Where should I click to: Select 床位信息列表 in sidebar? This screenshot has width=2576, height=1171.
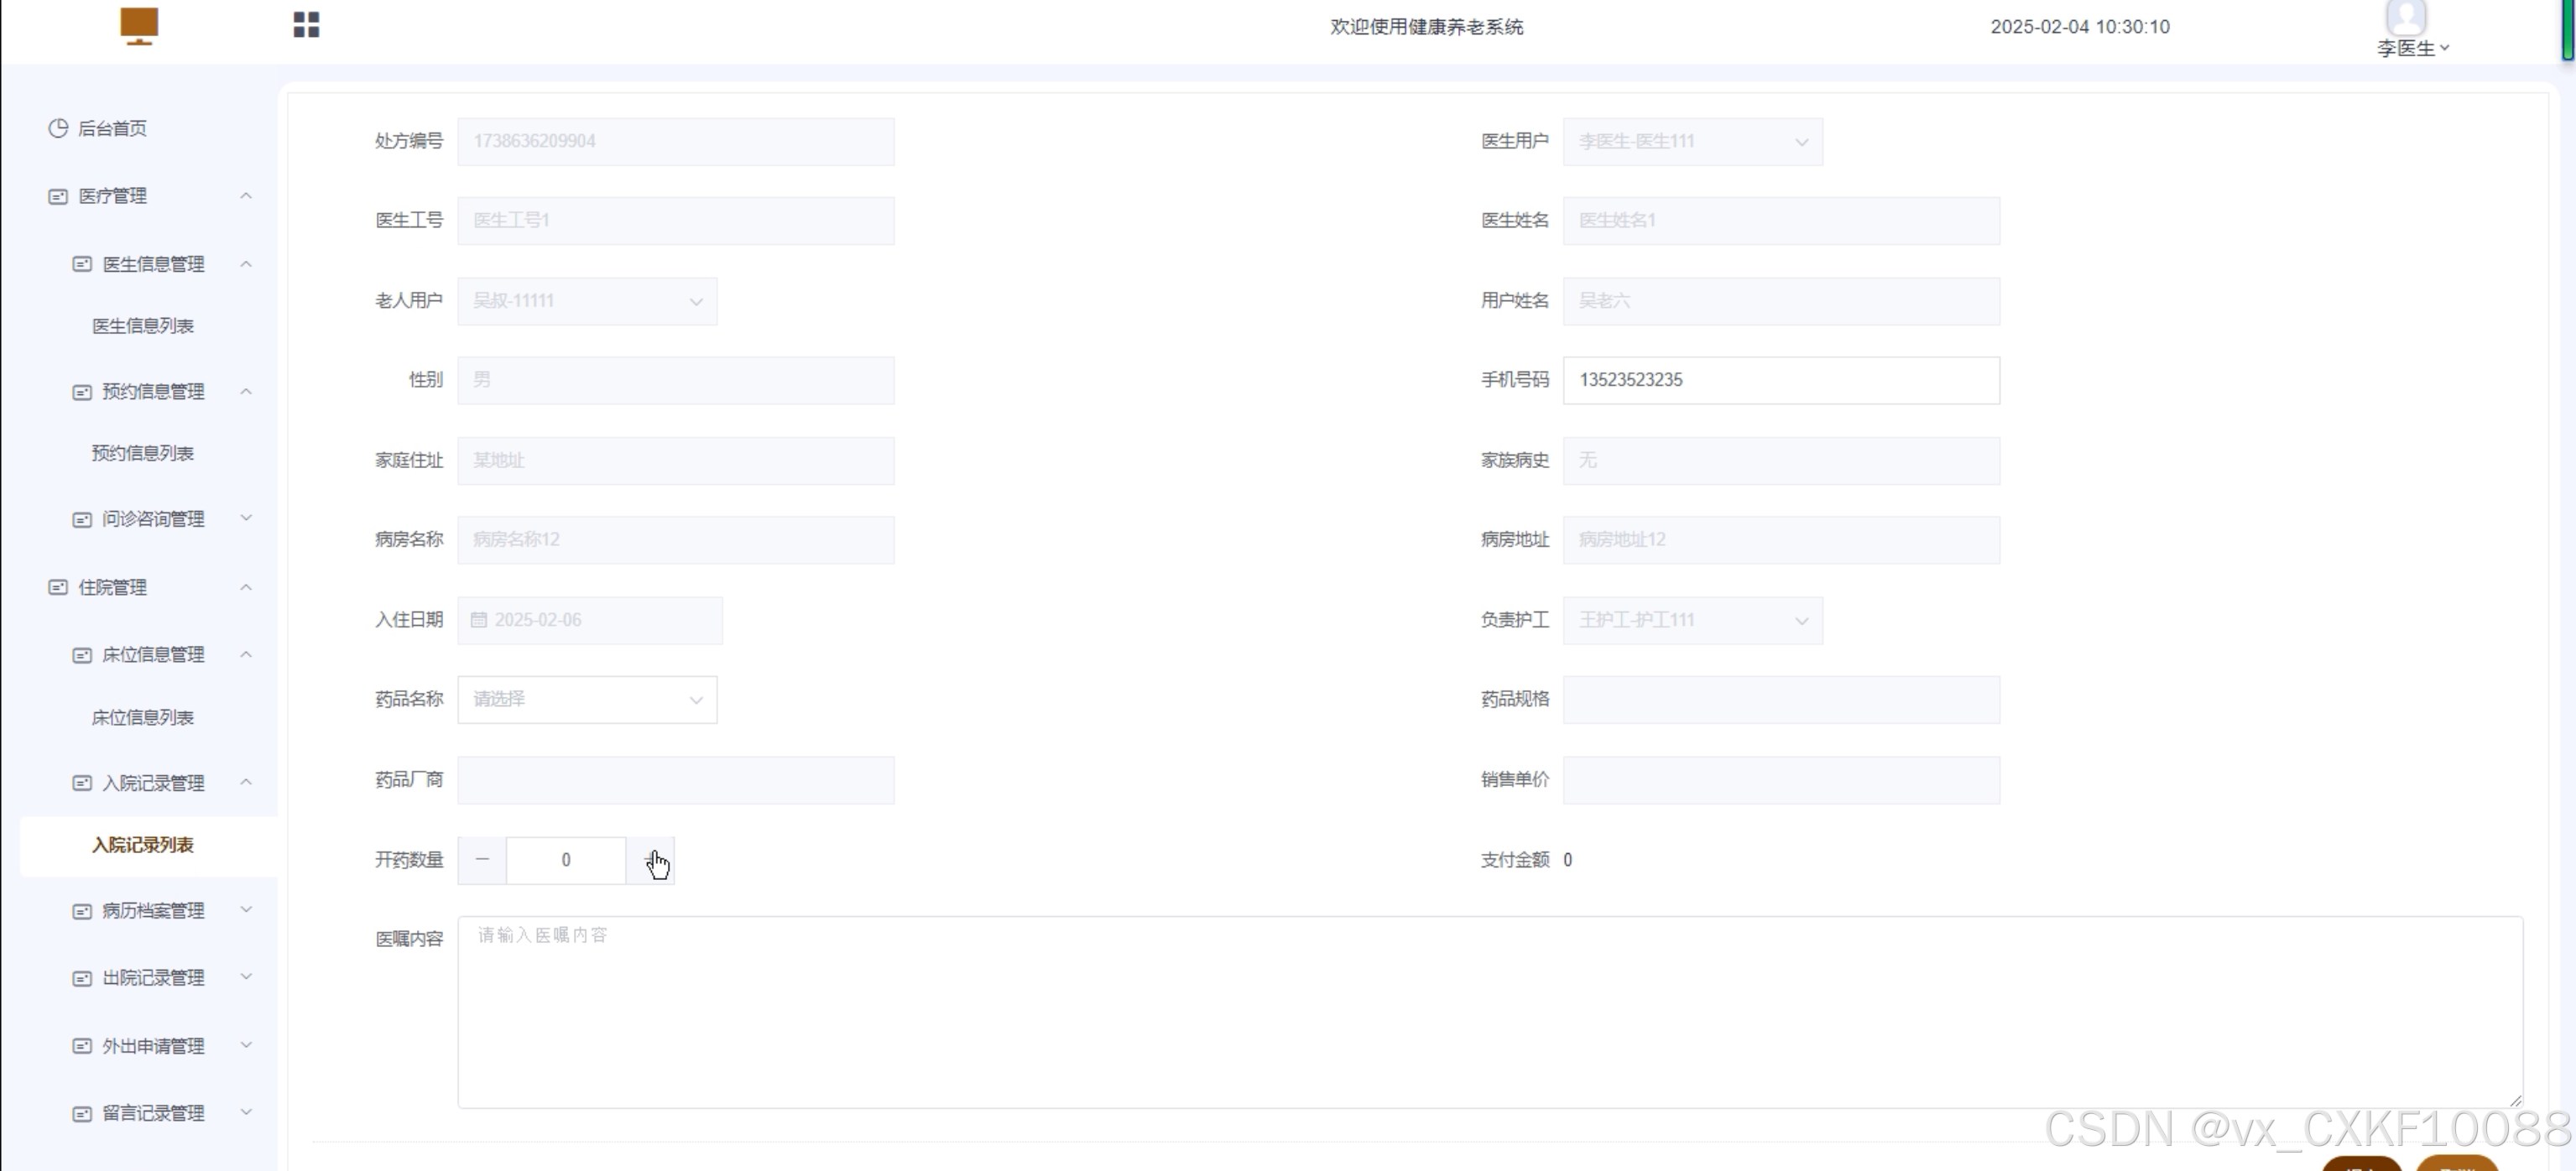point(143,717)
